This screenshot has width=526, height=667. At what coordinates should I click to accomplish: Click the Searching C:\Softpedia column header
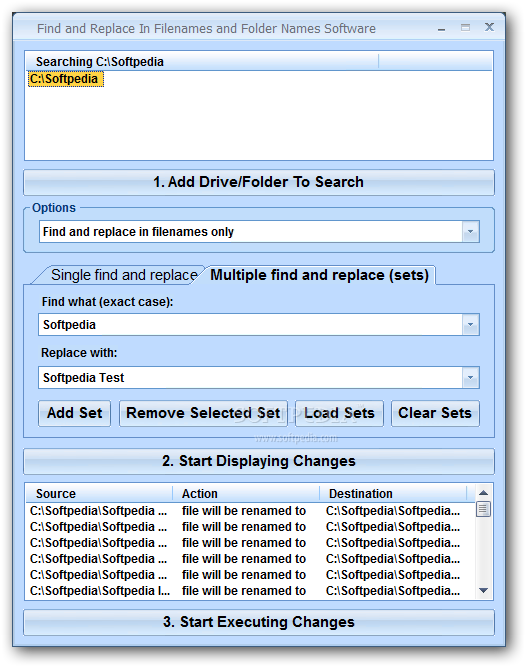pos(202,62)
